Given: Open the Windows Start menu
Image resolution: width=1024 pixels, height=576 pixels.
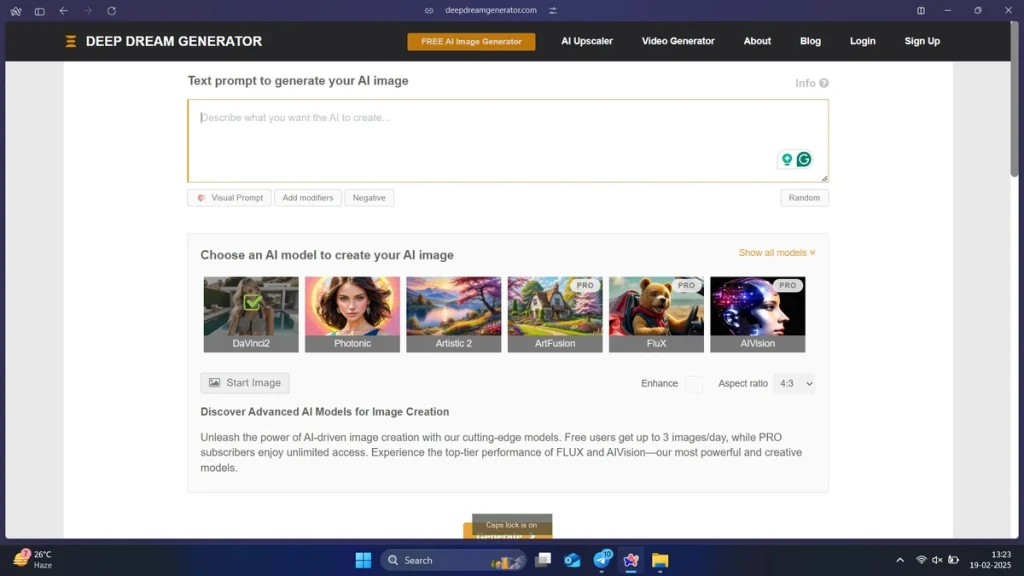Looking at the screenshot, I should pyautogui.click(x=364, y=560).
